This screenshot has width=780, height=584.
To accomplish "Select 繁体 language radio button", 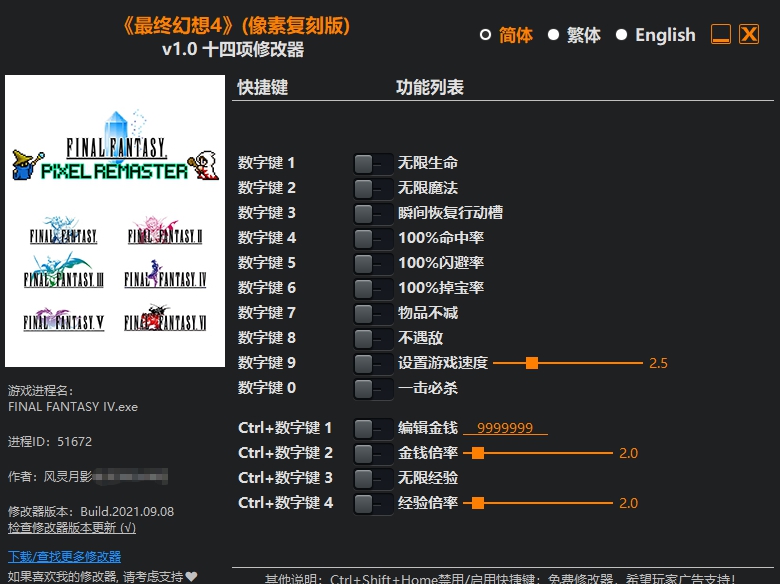I will [553, 35].
